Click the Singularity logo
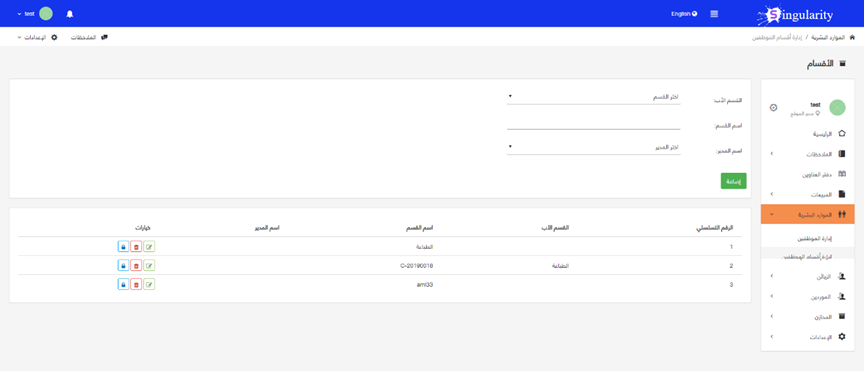Screen dimensions: 864x371 pyautogui.click(x=795, y=14)
